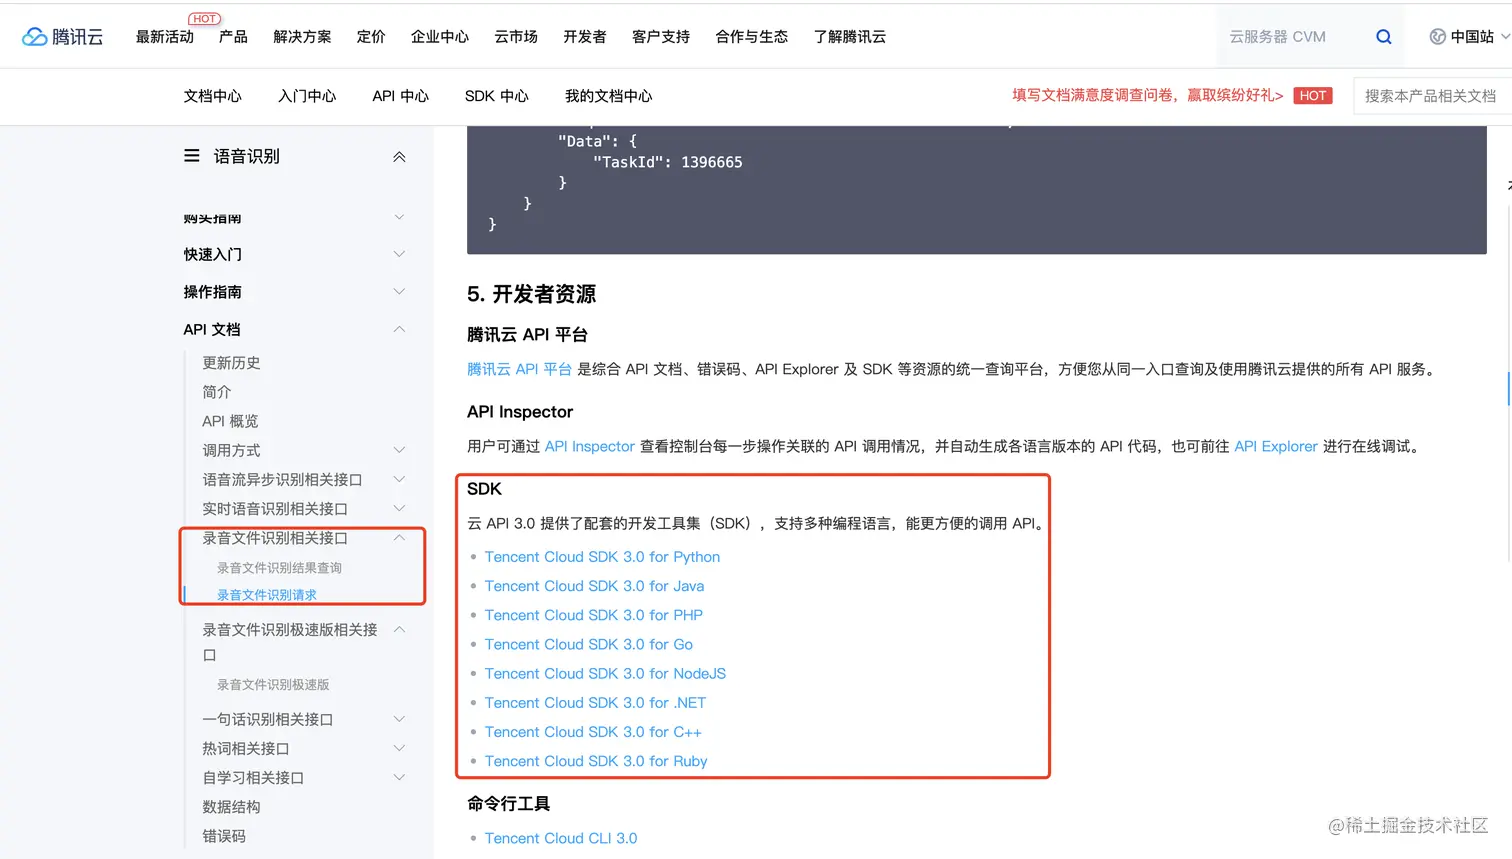Select 数据结构 in sidebar
1512x859 pixels.
point(231,807)
